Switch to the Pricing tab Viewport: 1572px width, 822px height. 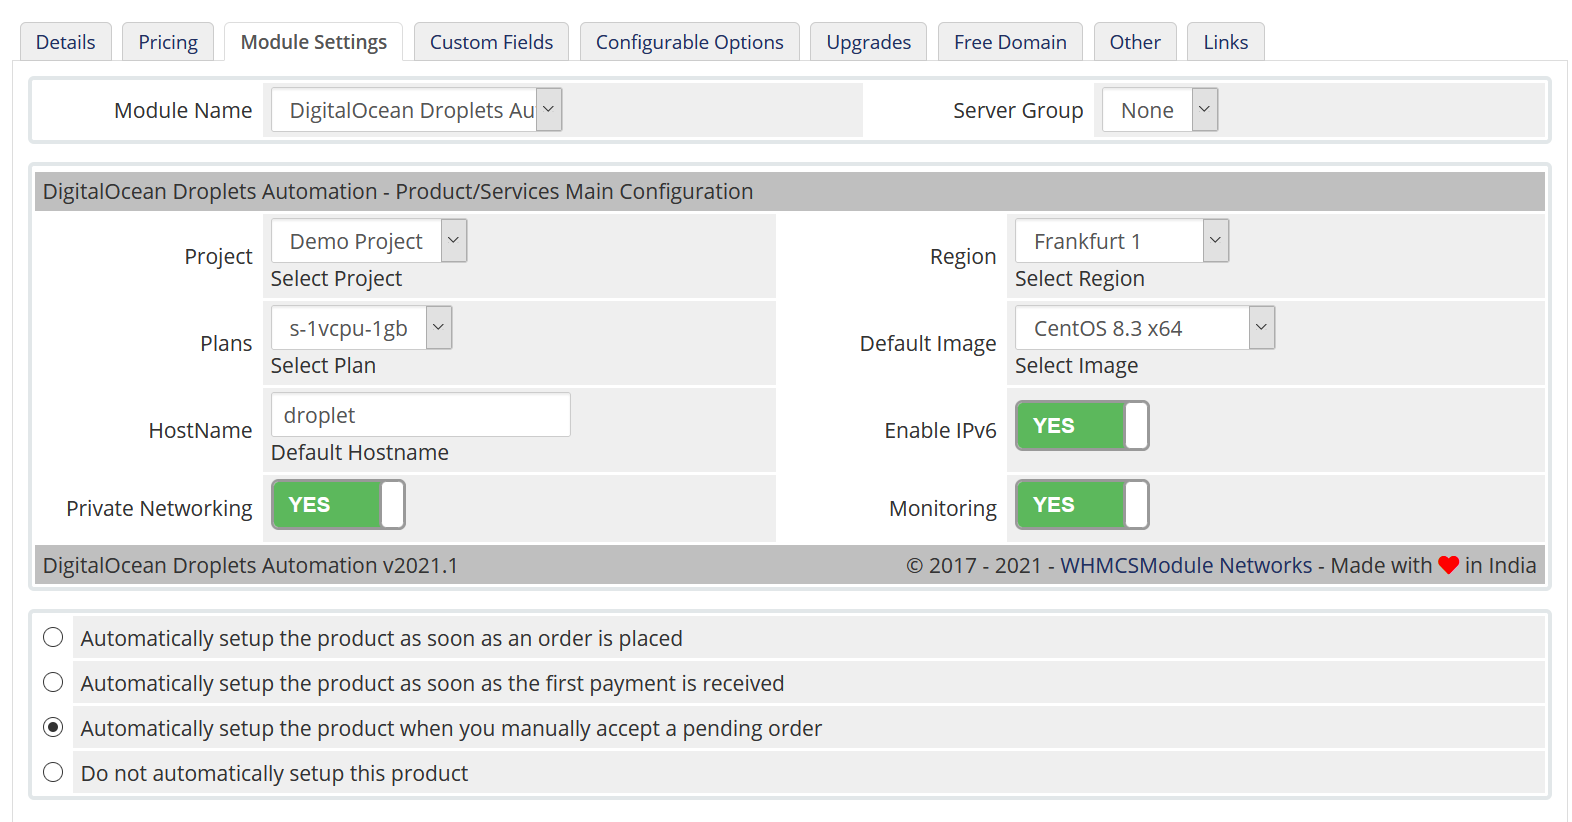click(x=168, y=42)
